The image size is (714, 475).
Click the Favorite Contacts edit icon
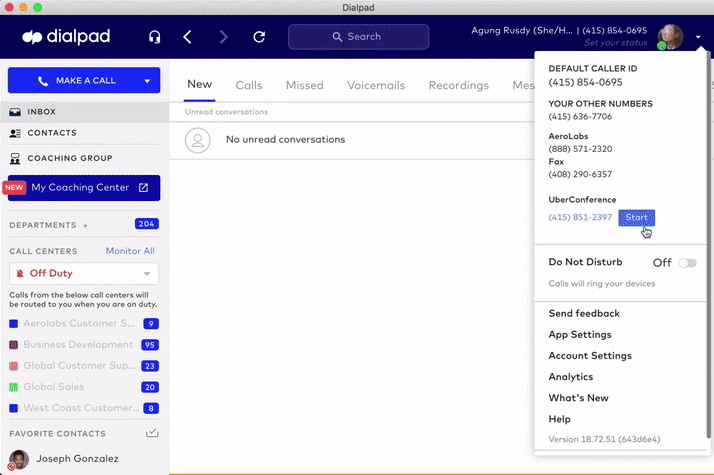pyautogui.click(x=152, y=433)
